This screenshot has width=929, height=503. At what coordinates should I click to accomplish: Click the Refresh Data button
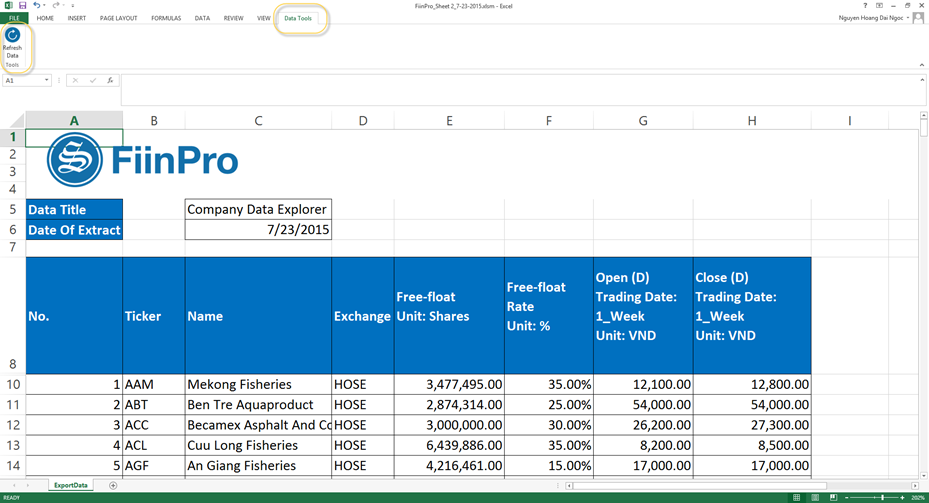pos(12,43)
